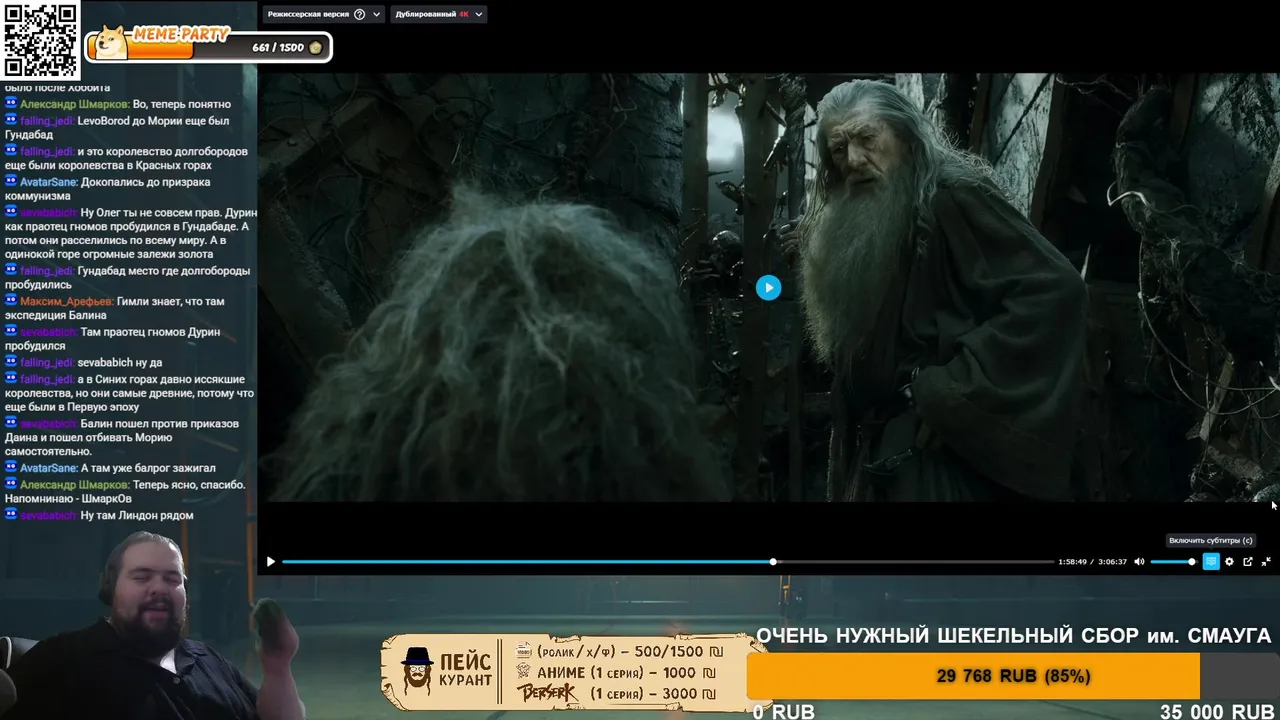Adjust the volume slider
The image size is (1280, 720).
point(1173,562)
